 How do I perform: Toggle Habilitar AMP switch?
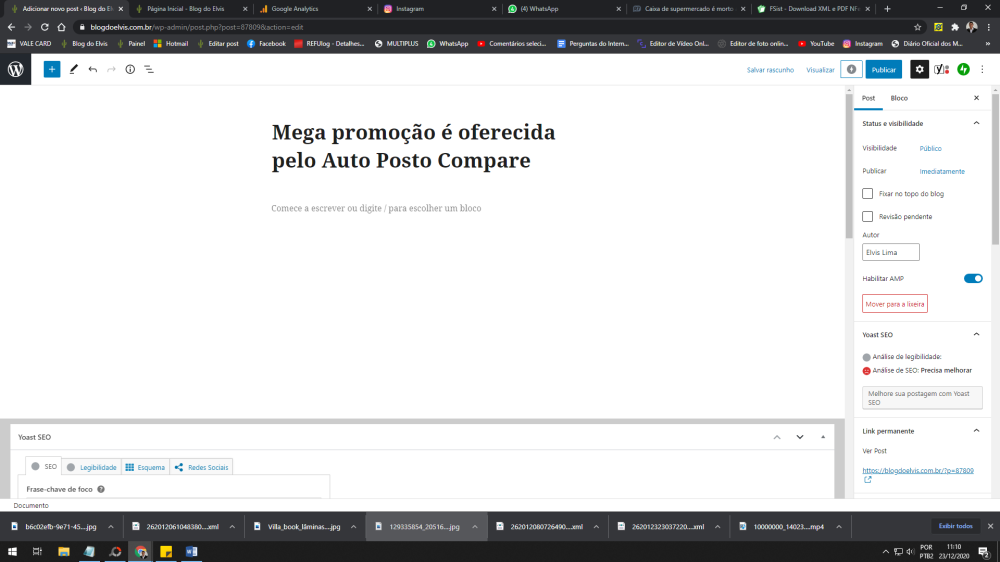(x=973, y=279)
